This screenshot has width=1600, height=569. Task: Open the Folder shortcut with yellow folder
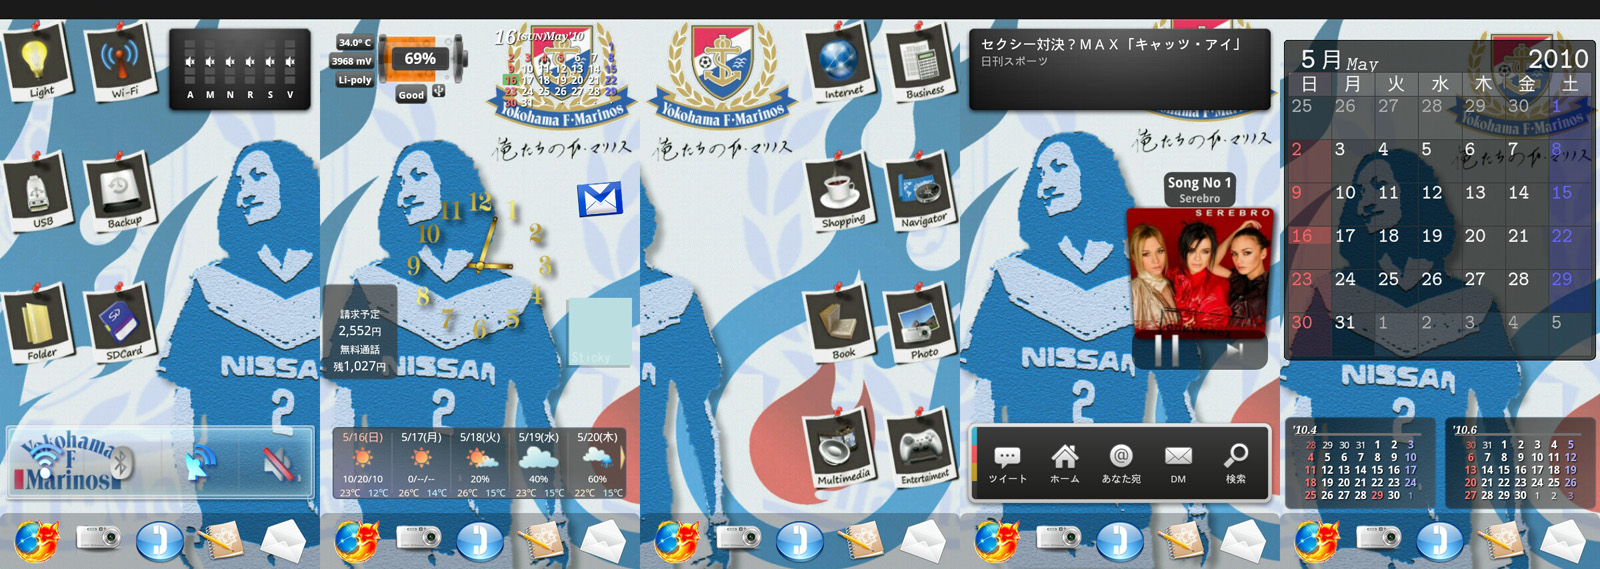pyautogui.click(x=40, y=323)
